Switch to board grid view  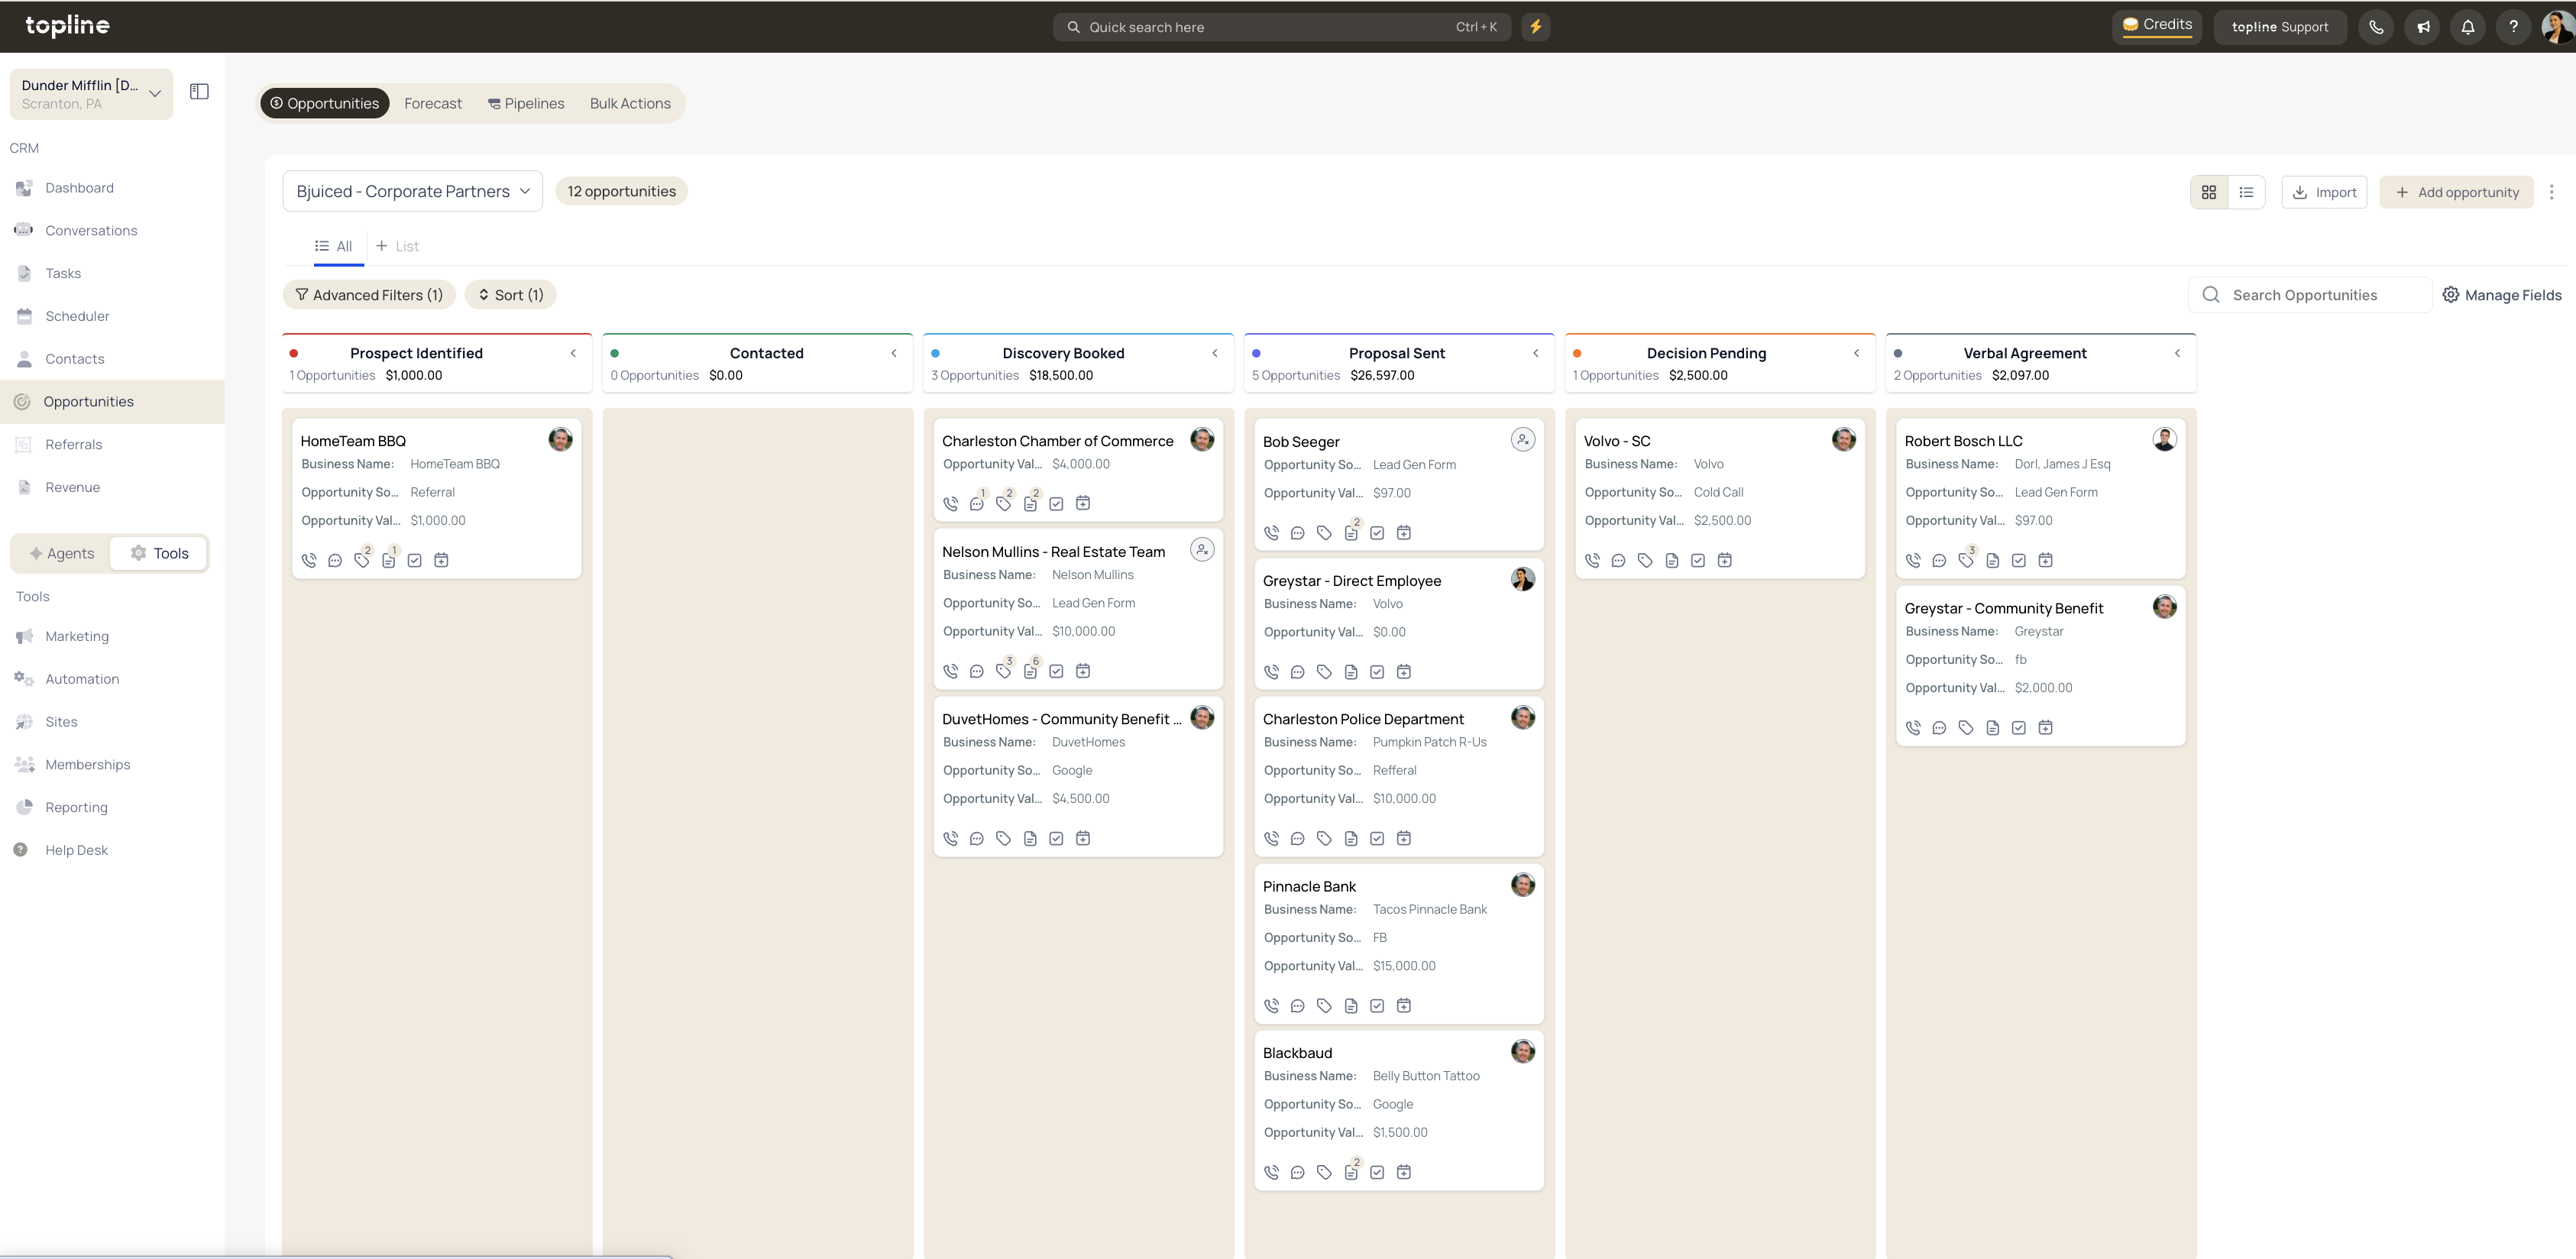[2208, 192]
